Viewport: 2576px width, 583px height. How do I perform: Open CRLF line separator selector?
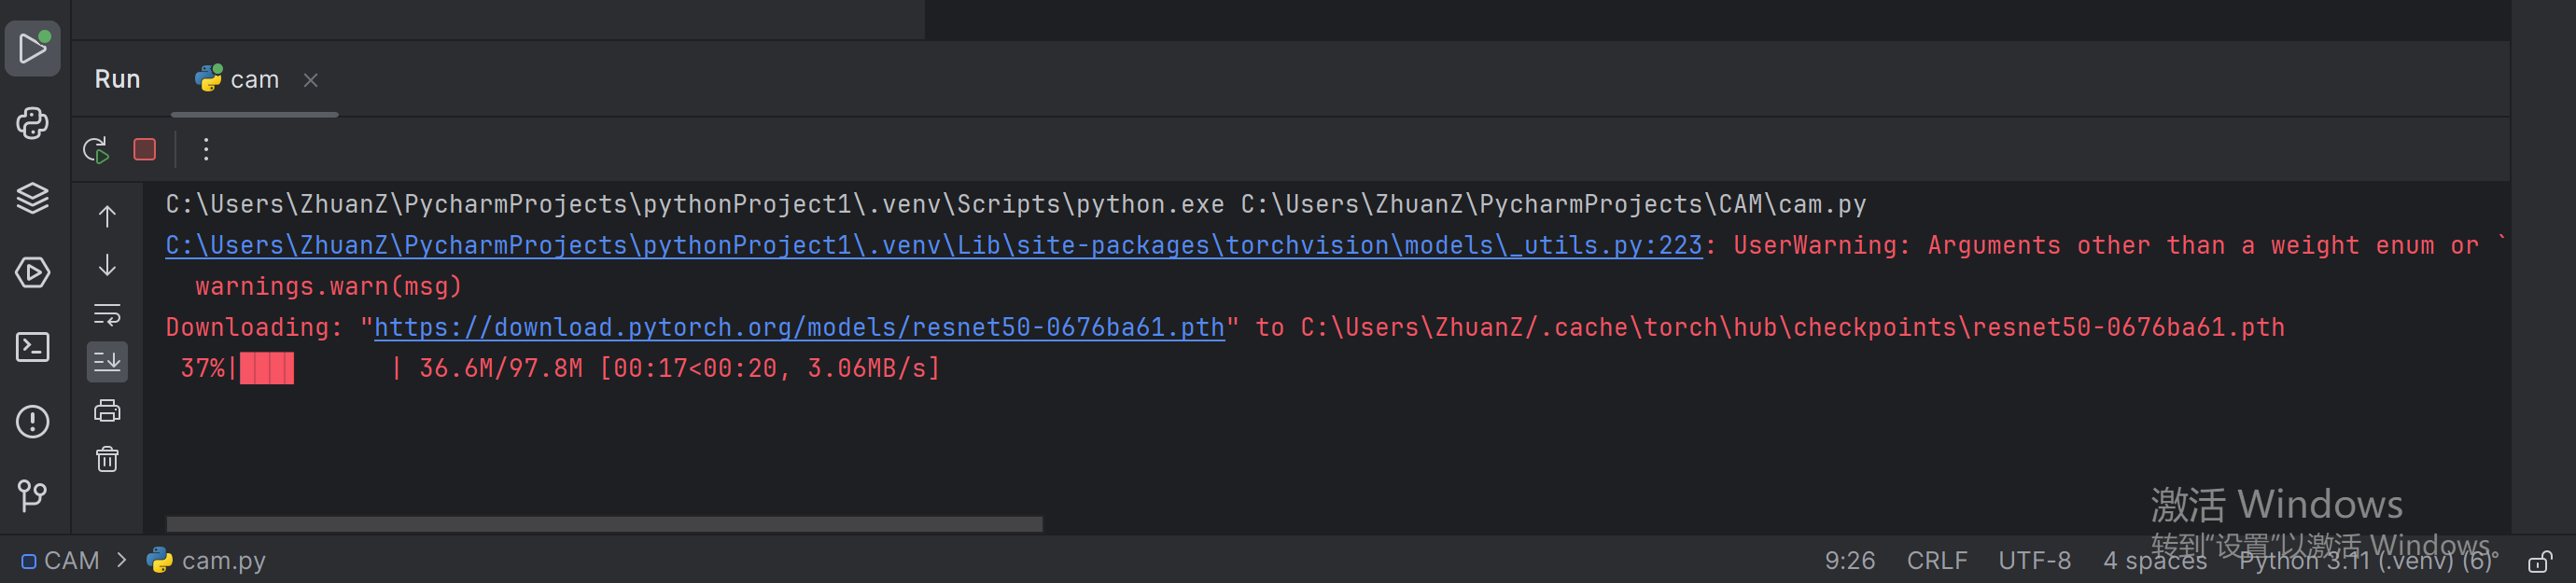pyautogui.click(x=1936, y=561)
